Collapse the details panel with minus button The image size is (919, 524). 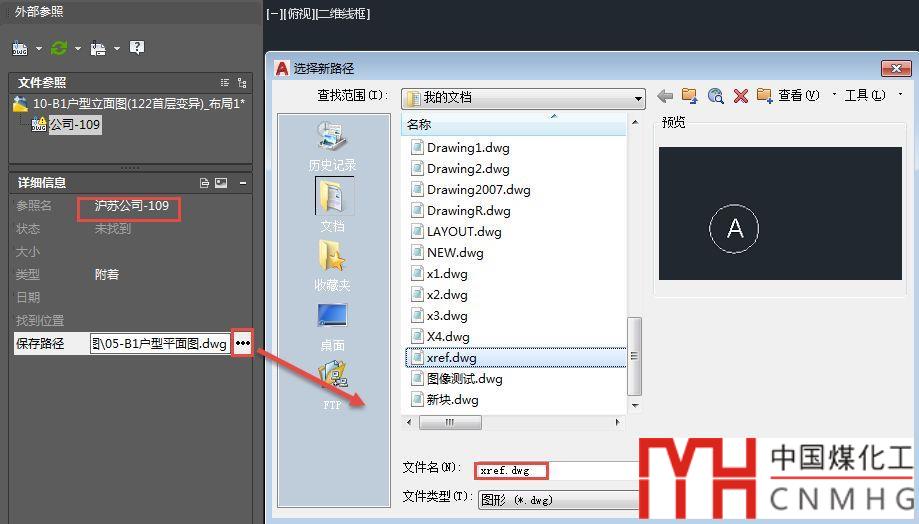click(x=243, y=183)
